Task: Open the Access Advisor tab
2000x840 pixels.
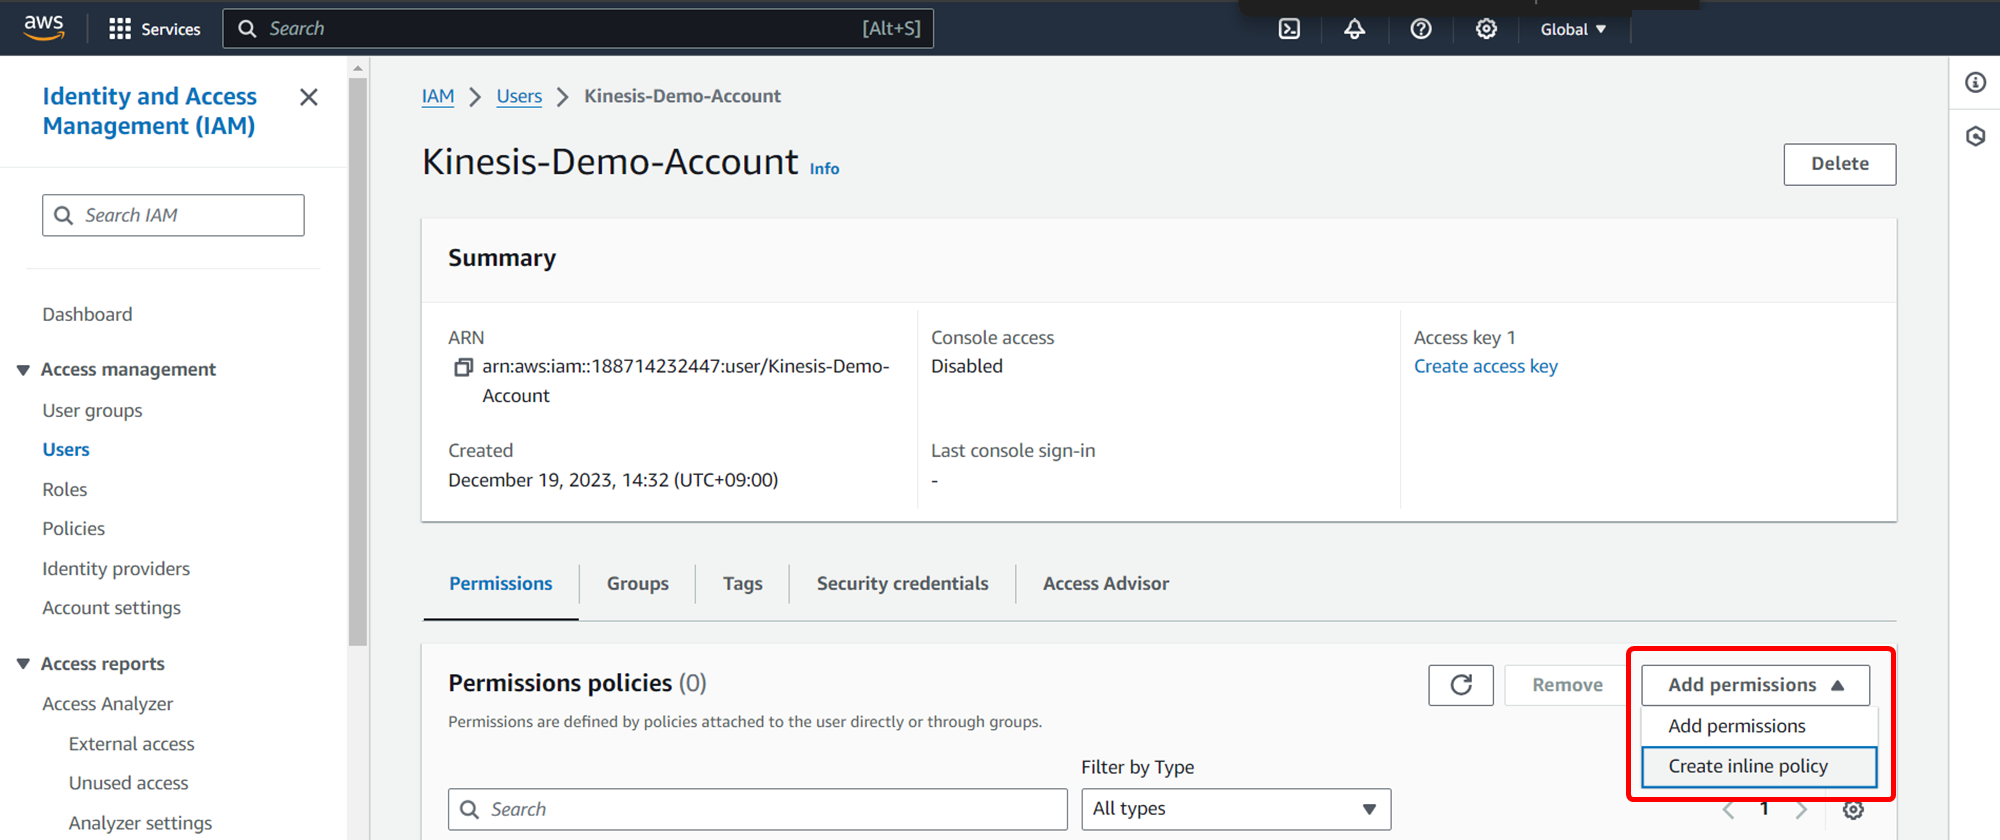Action: 1105,584
